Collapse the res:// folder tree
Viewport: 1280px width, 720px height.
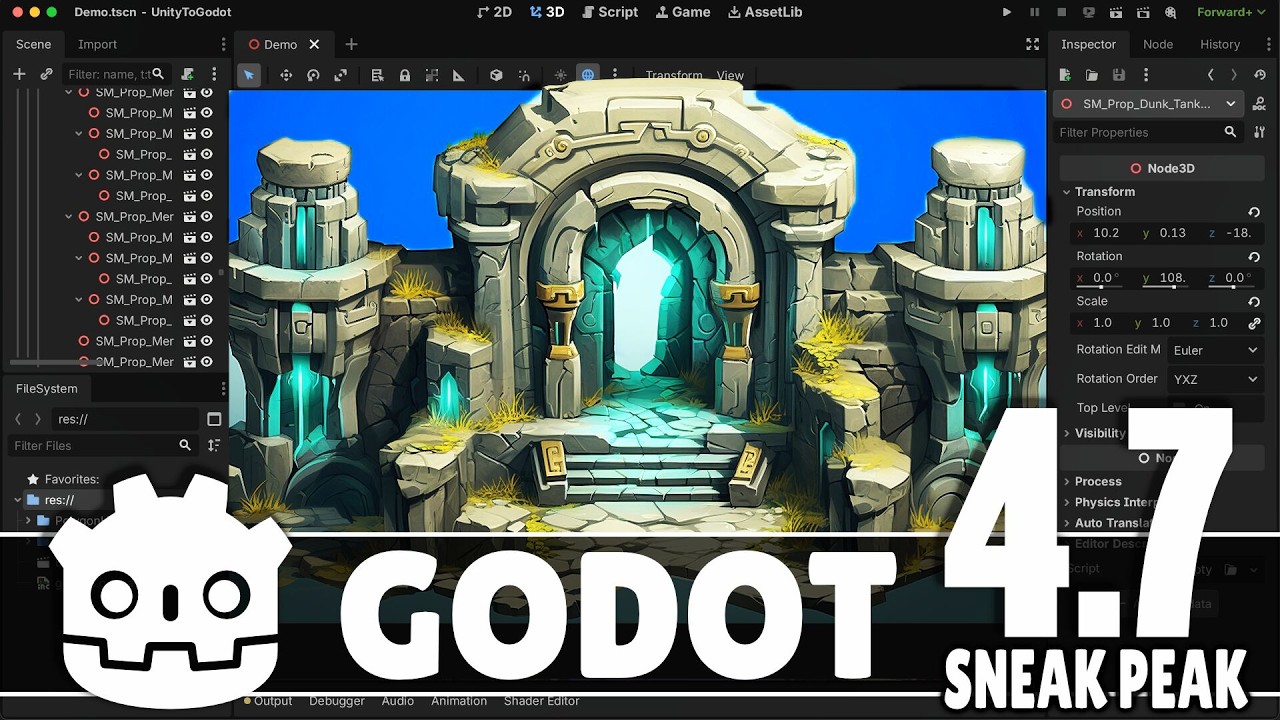pos(18,500)
